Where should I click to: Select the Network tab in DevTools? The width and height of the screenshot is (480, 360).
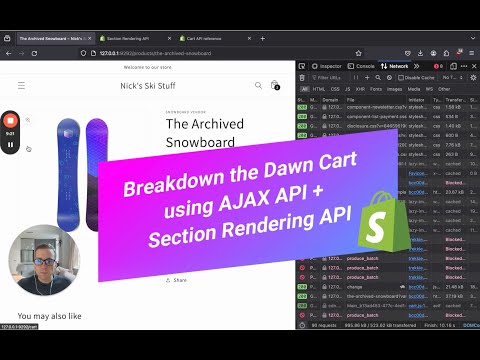[394, 66]
